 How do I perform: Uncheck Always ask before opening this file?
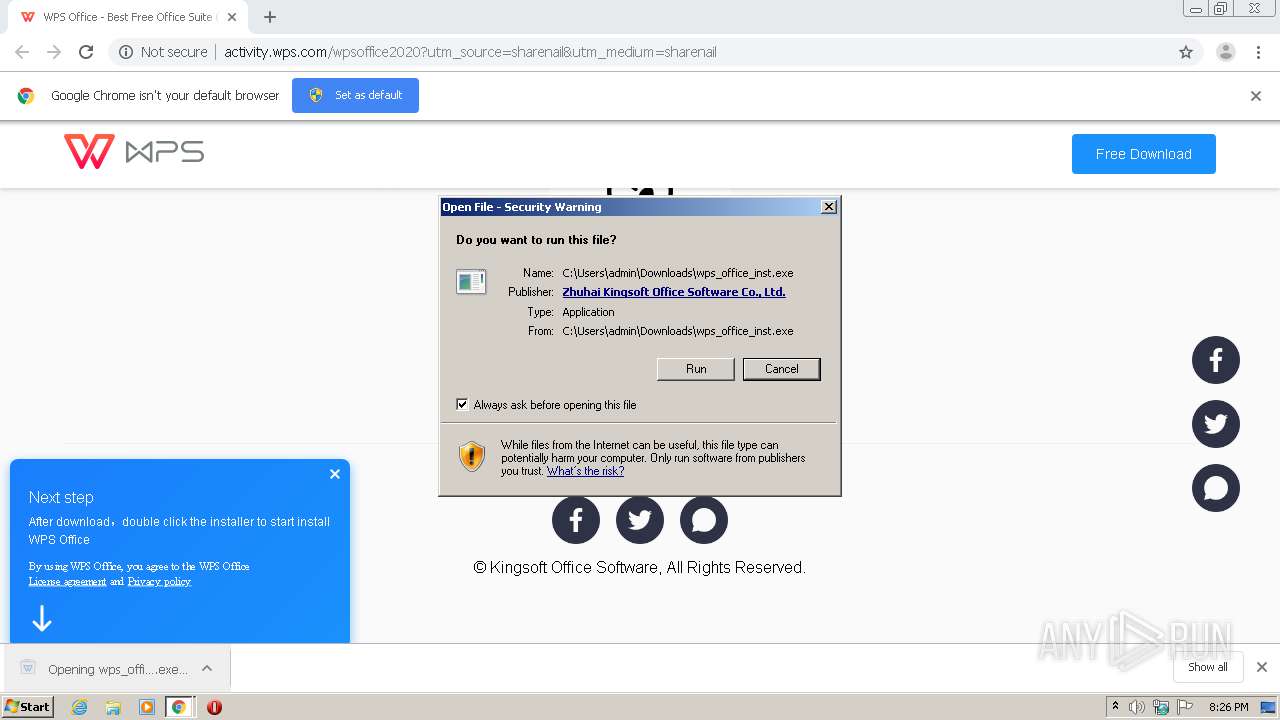[x=462, y=404]
